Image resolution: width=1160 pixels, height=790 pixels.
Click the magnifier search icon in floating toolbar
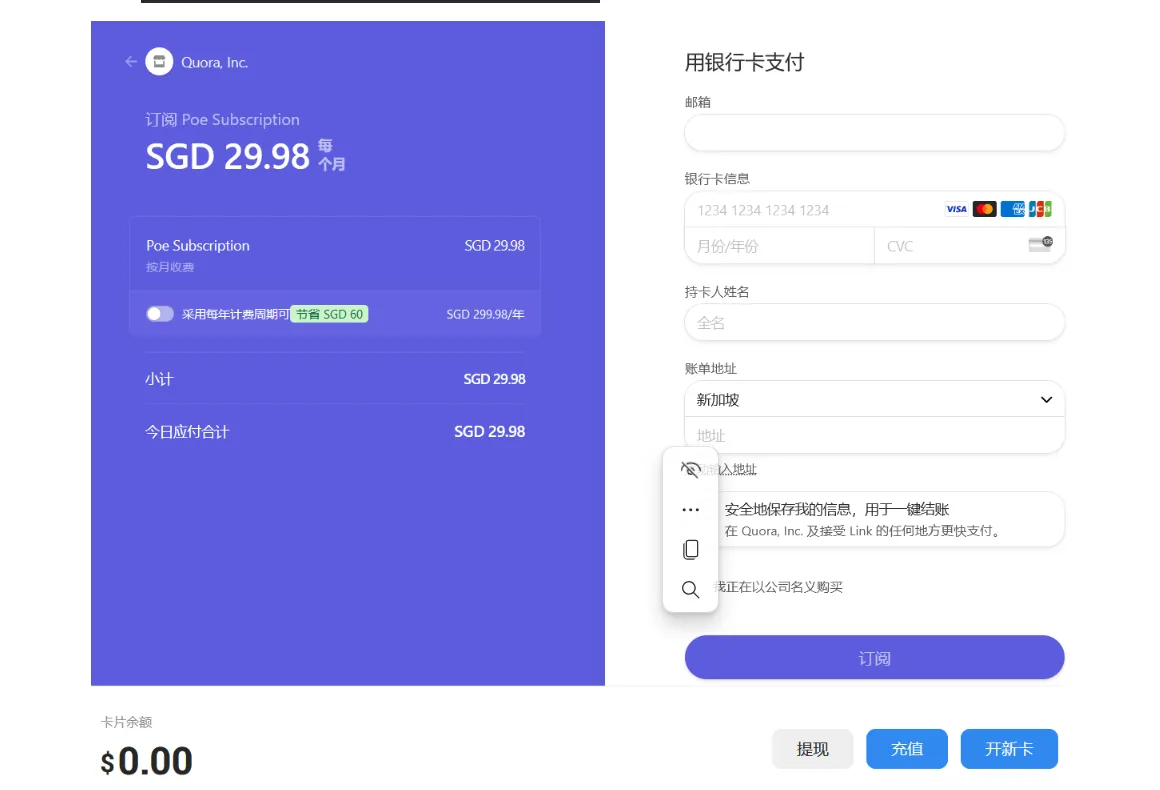pyautogui.click(x=690, y=590)
